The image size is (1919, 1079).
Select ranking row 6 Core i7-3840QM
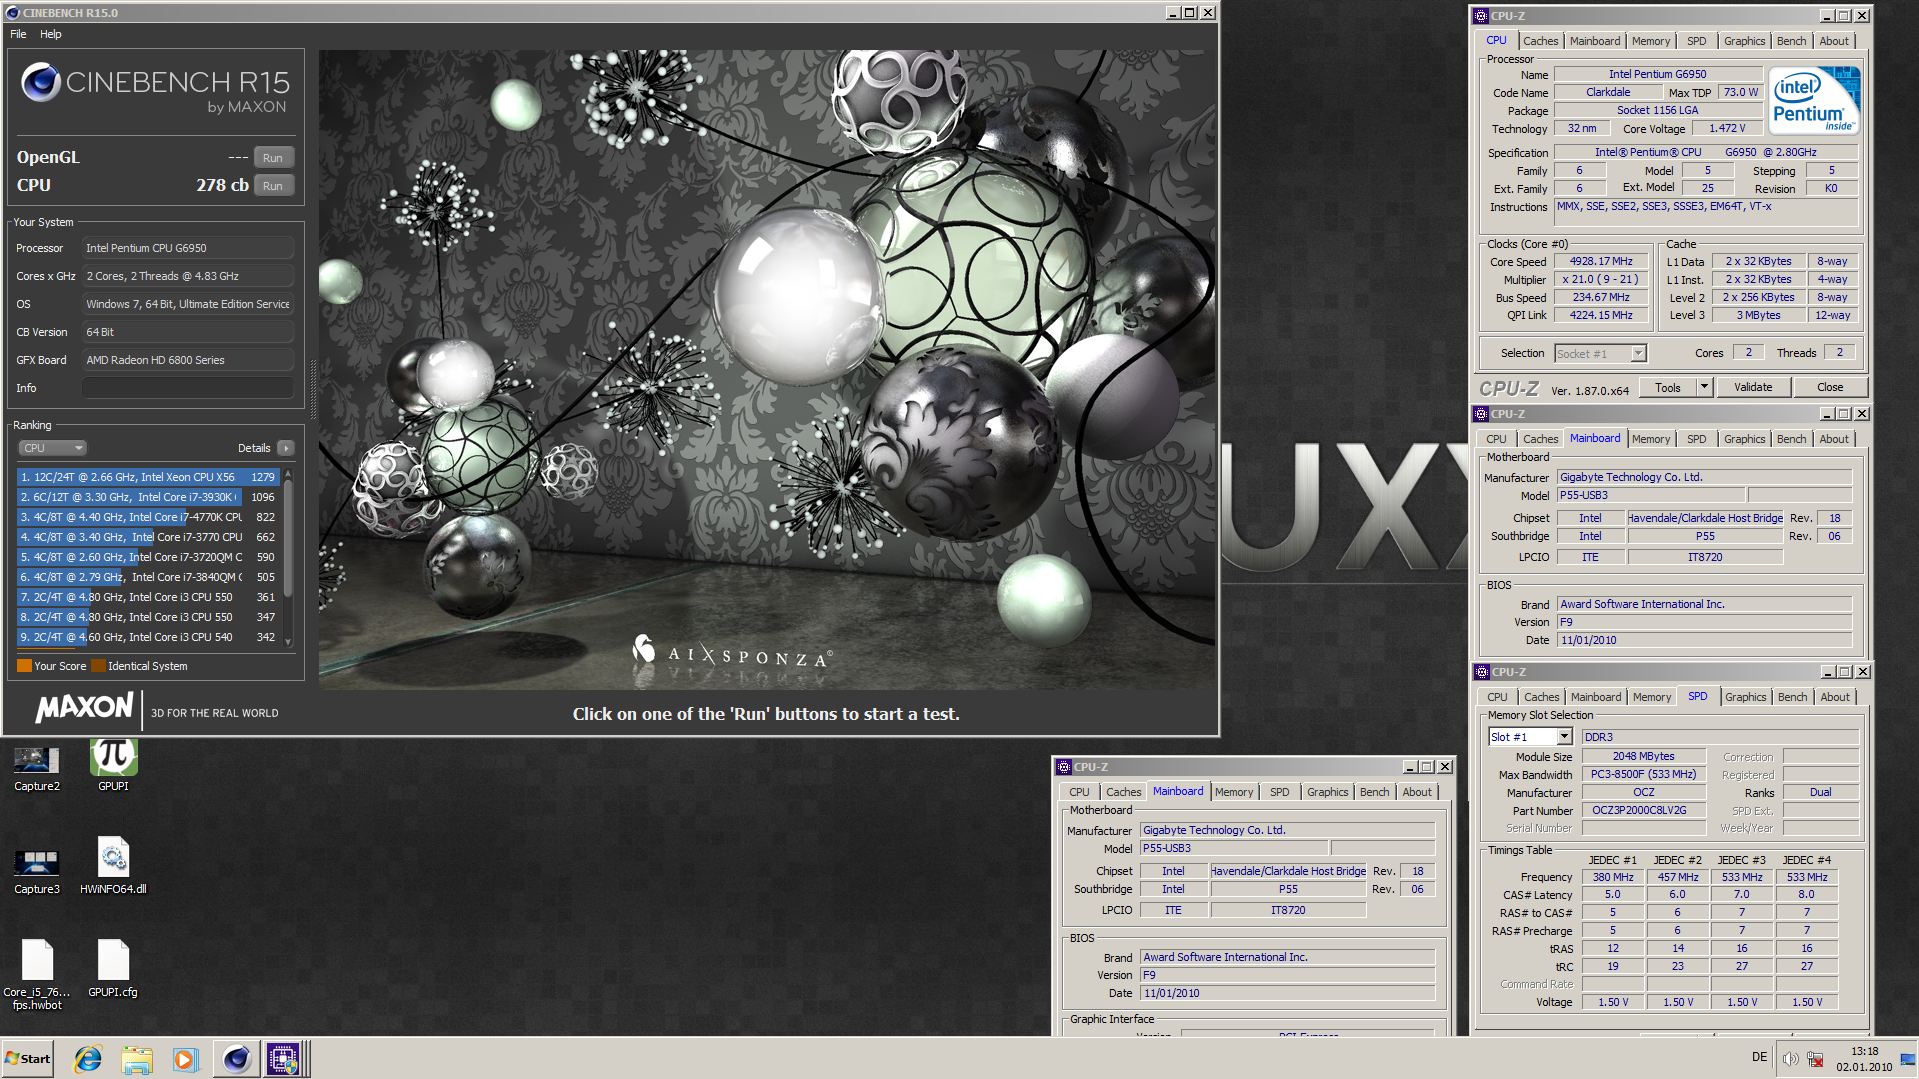pyautogui.click(x=148, y=577)
